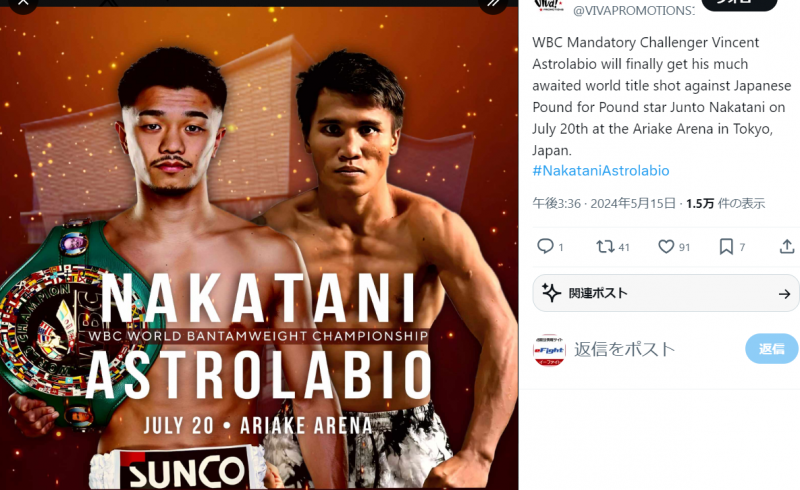Screen dimensions: 800x490
Task: Bookmark this post
Action: 727,246
